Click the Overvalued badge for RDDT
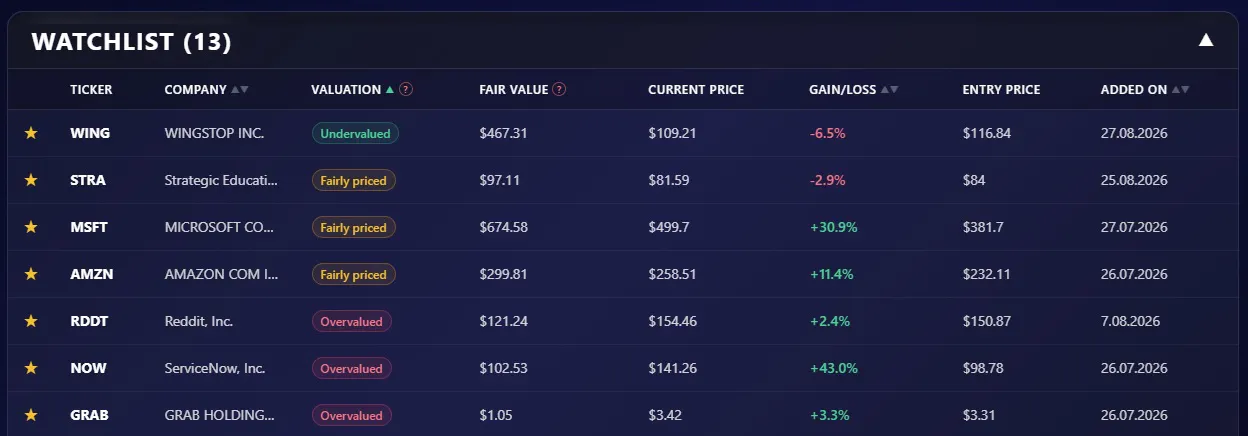 click(x=352, y=321)
